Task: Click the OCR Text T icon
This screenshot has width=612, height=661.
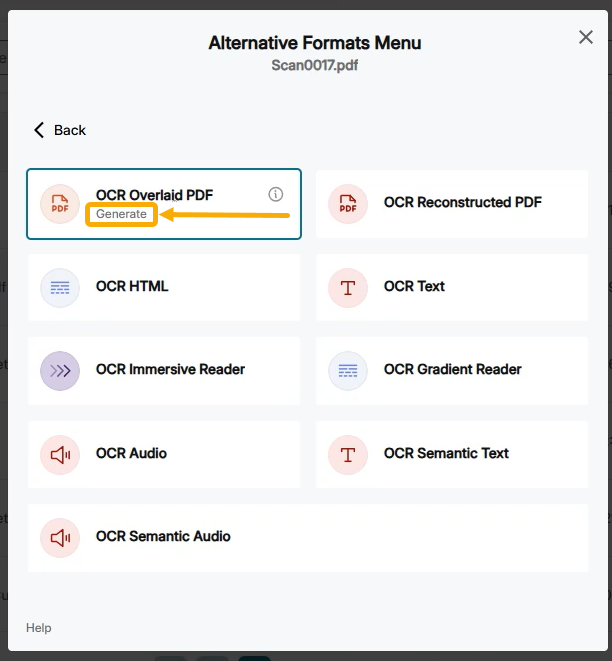Action: [348, 287]
